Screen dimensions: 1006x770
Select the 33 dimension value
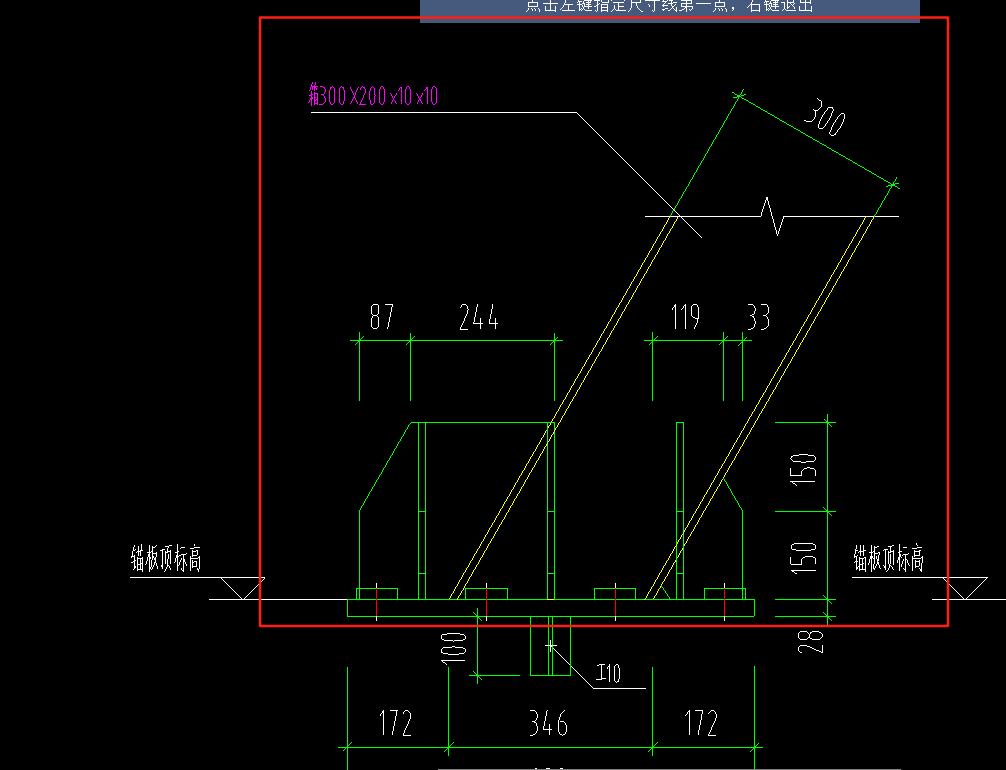click(x=758, y=317)
